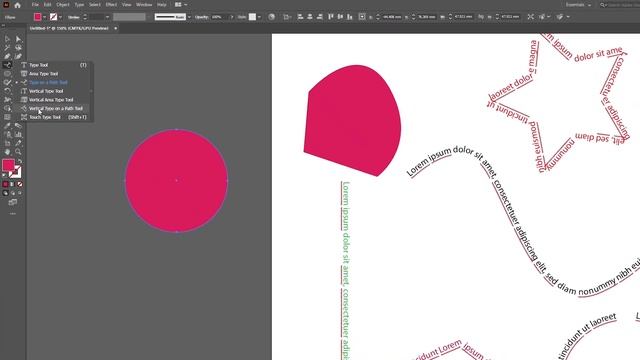
Task: Select the Hand tool
Action: pos(7,152)
